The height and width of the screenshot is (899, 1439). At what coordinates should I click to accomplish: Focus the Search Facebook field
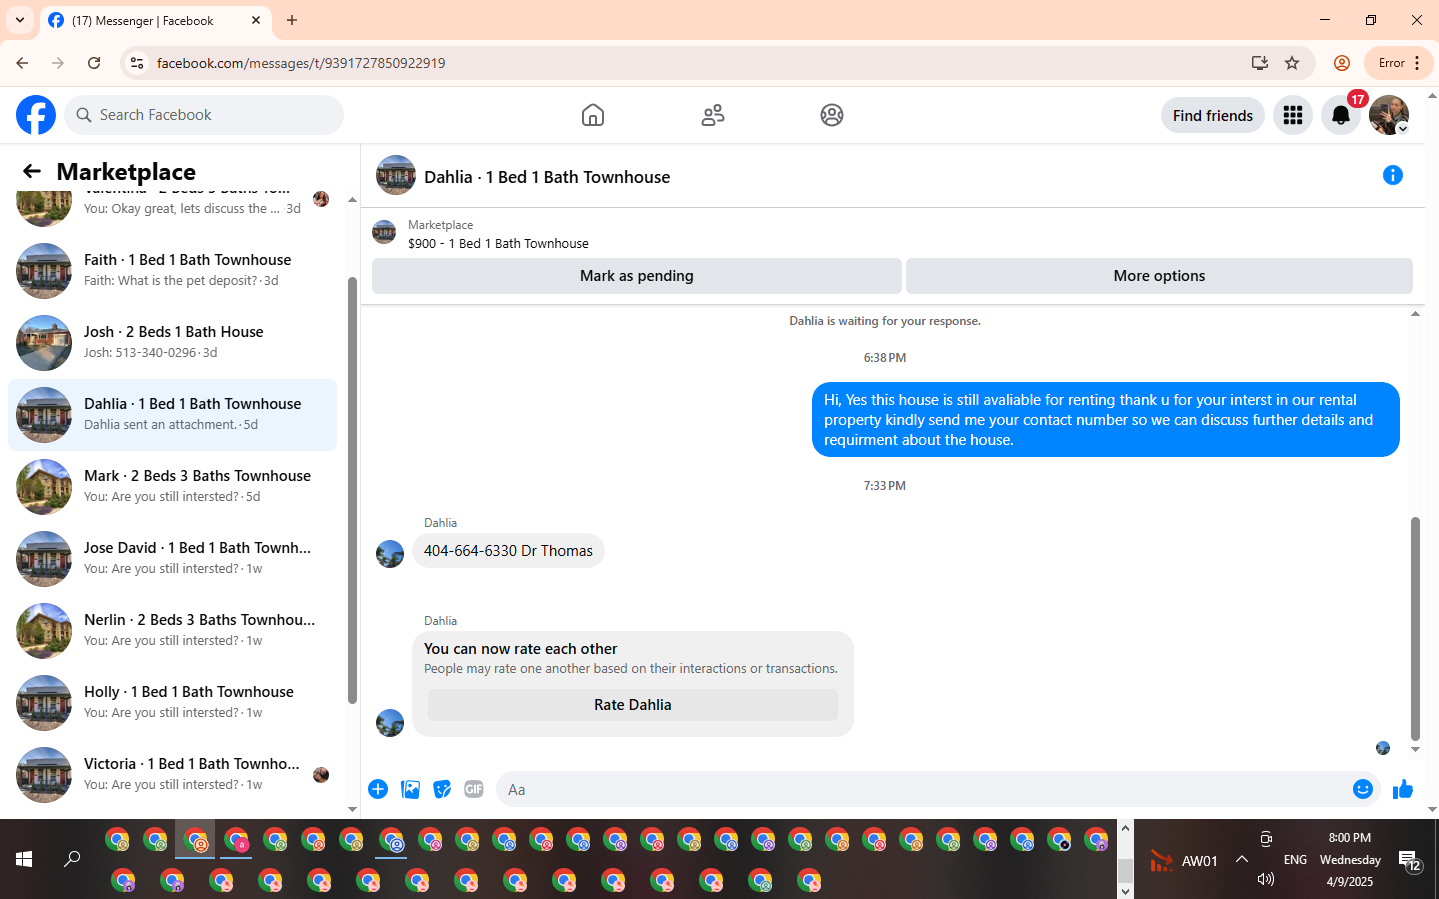tap(204, 115)
